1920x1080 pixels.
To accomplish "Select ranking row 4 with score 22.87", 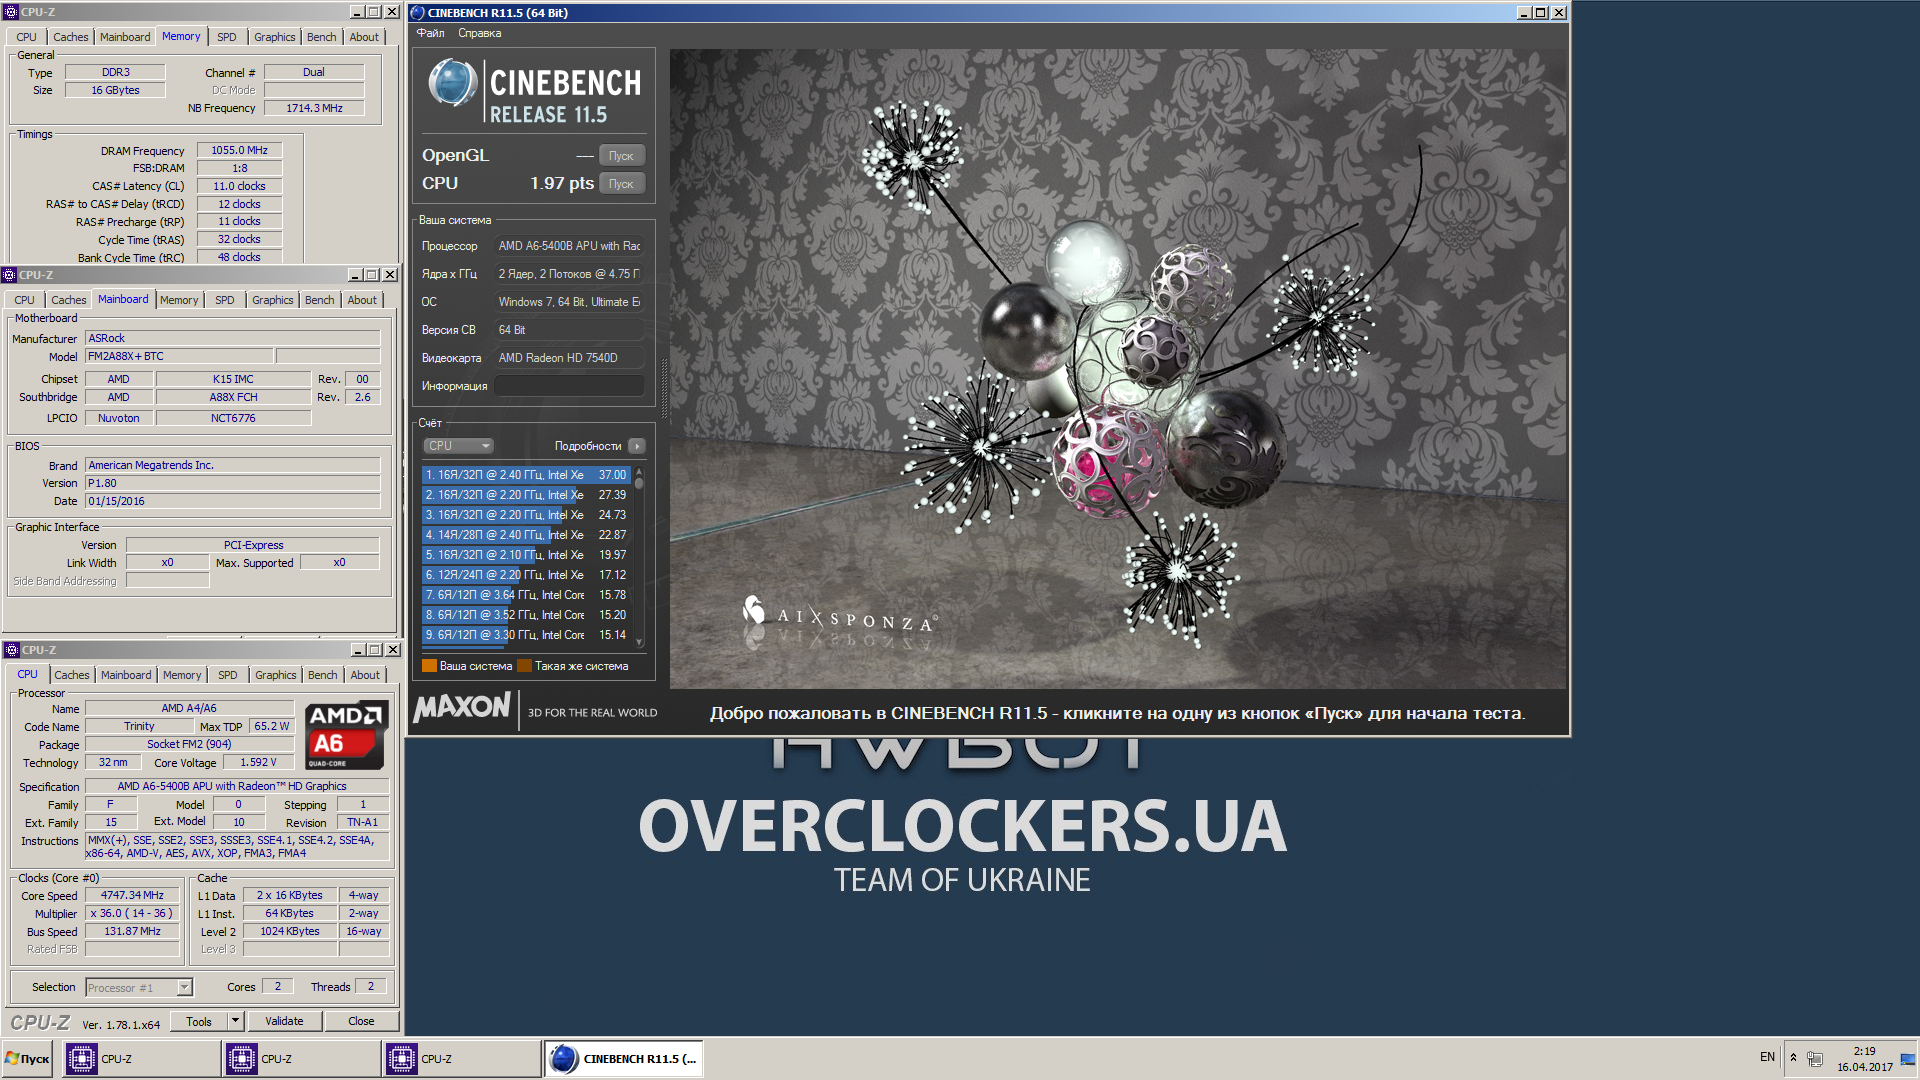I will click(527, 535).
